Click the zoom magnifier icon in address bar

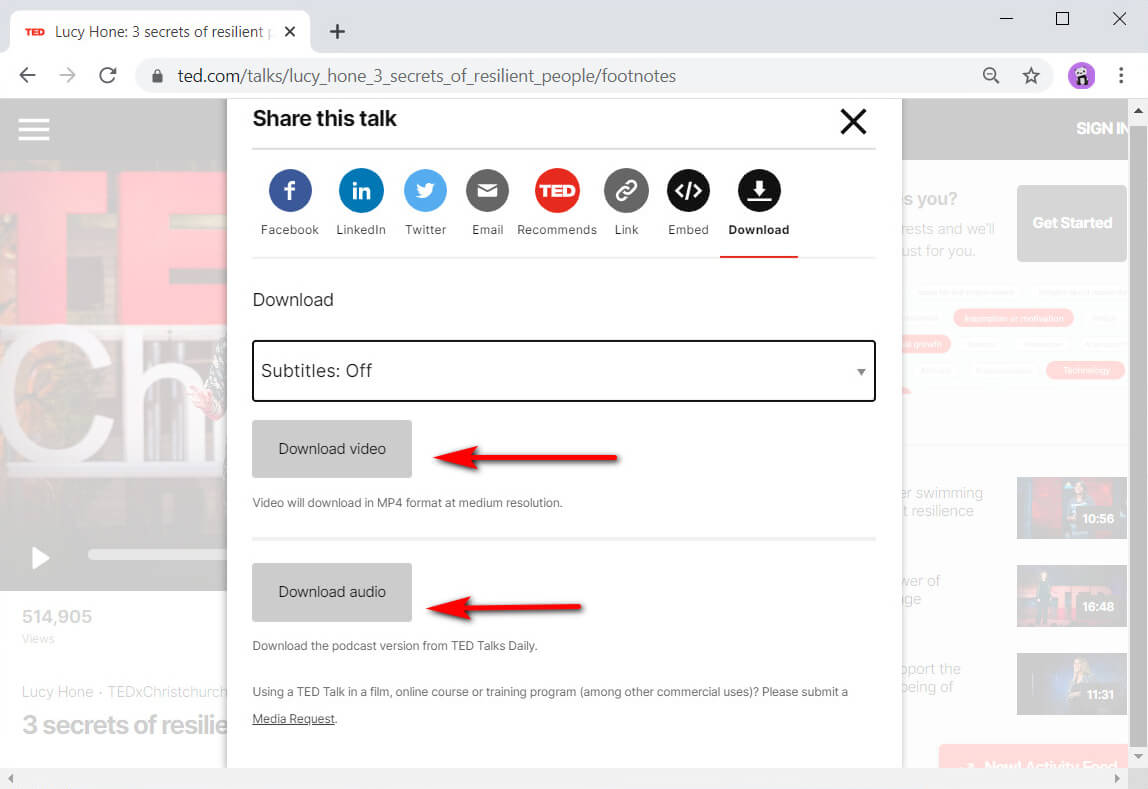pyautogui.click(x=991, y=75)
